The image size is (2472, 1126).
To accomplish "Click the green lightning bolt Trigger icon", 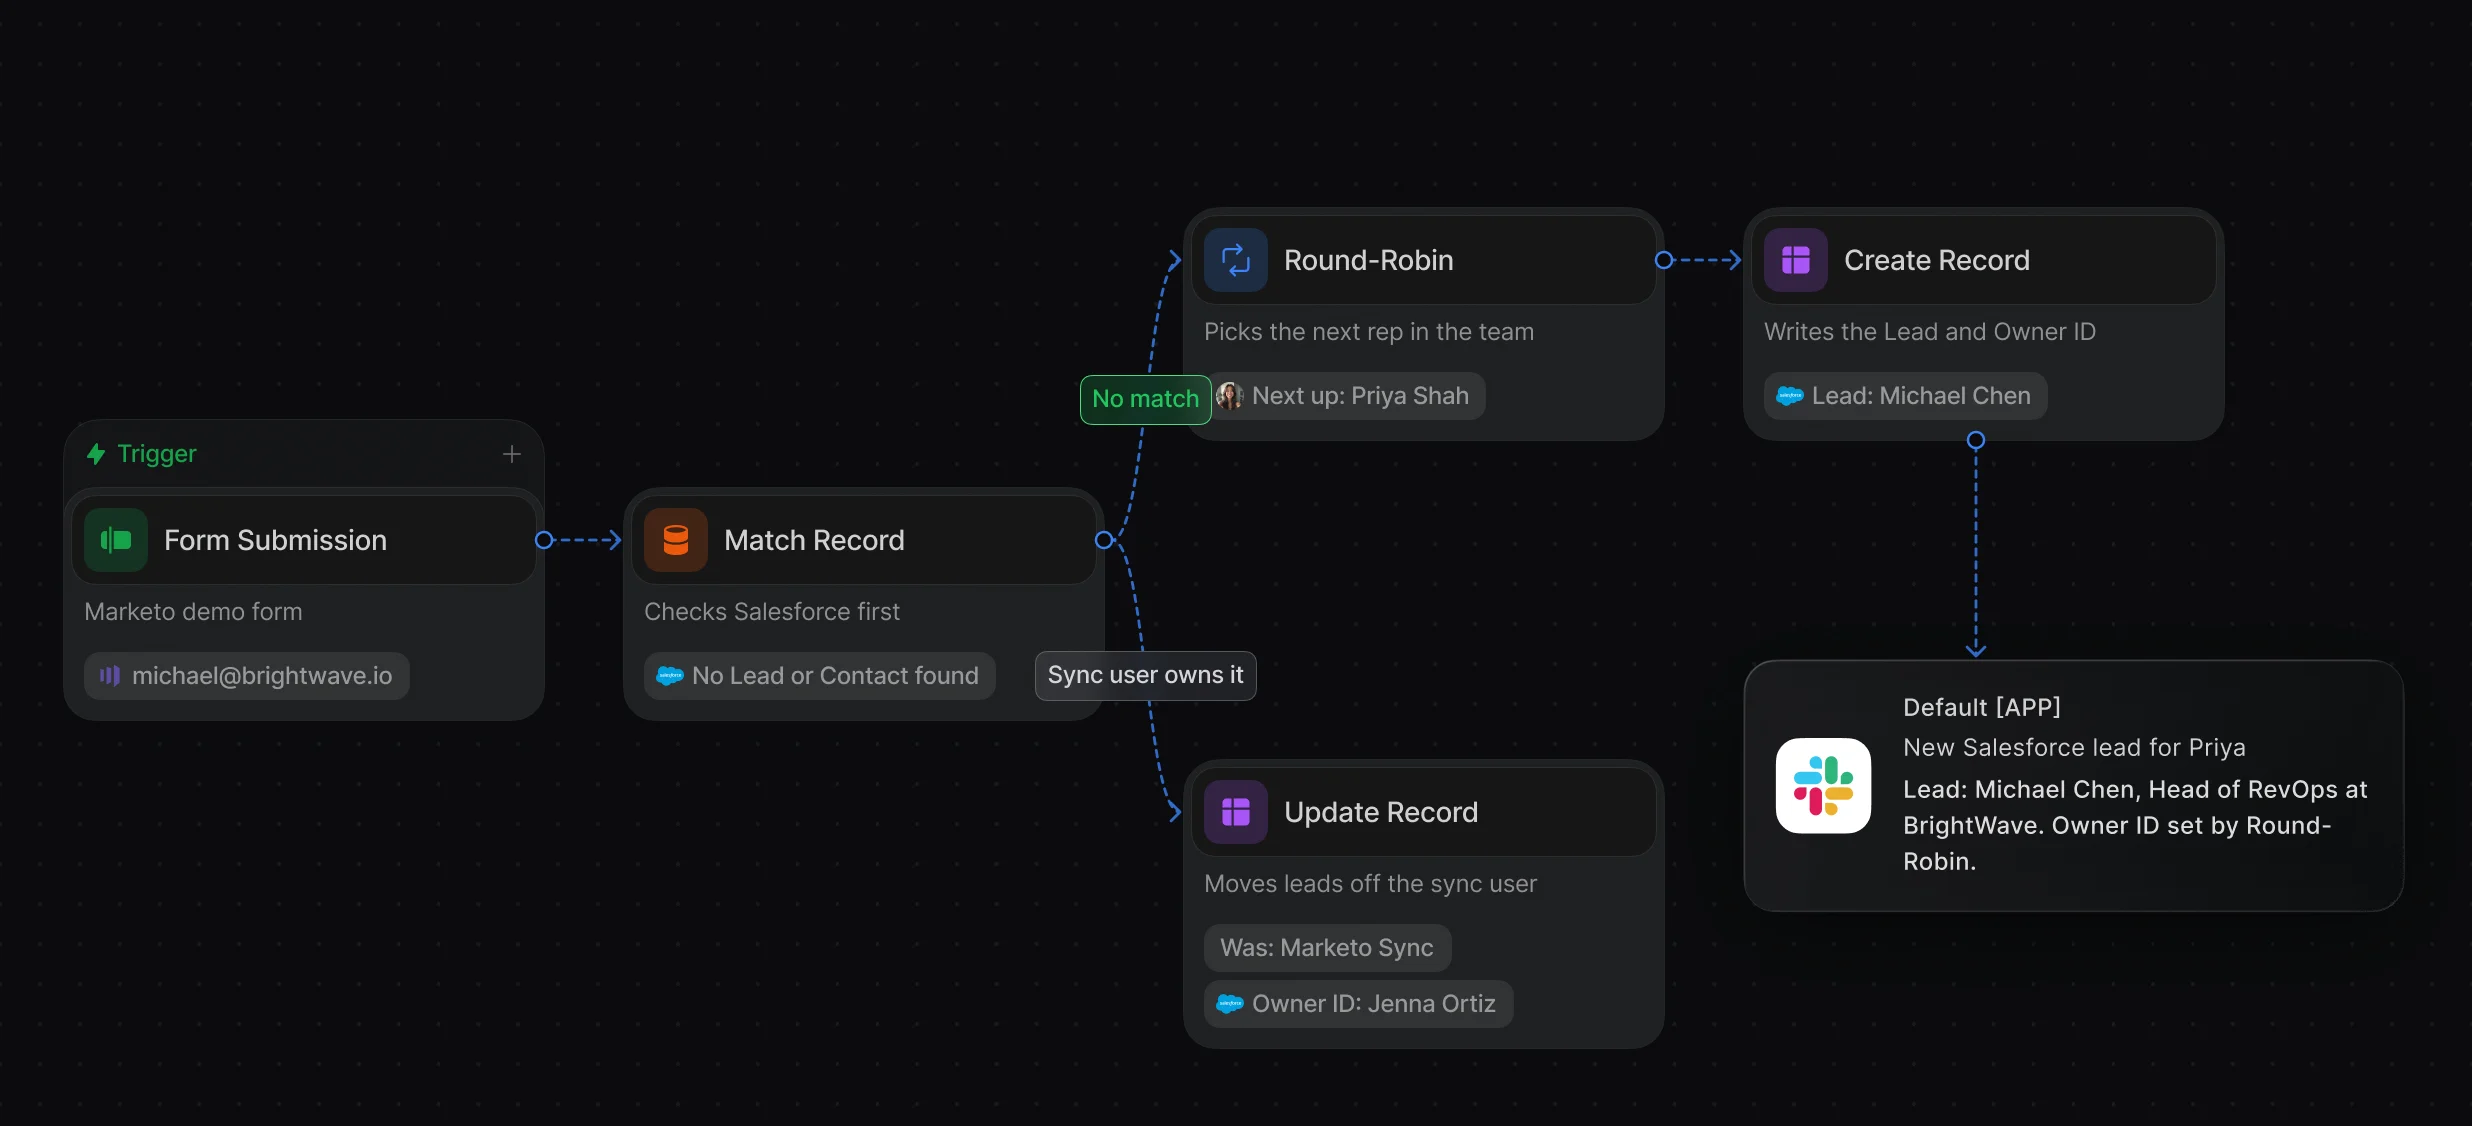I will click(x=96, y=454).
